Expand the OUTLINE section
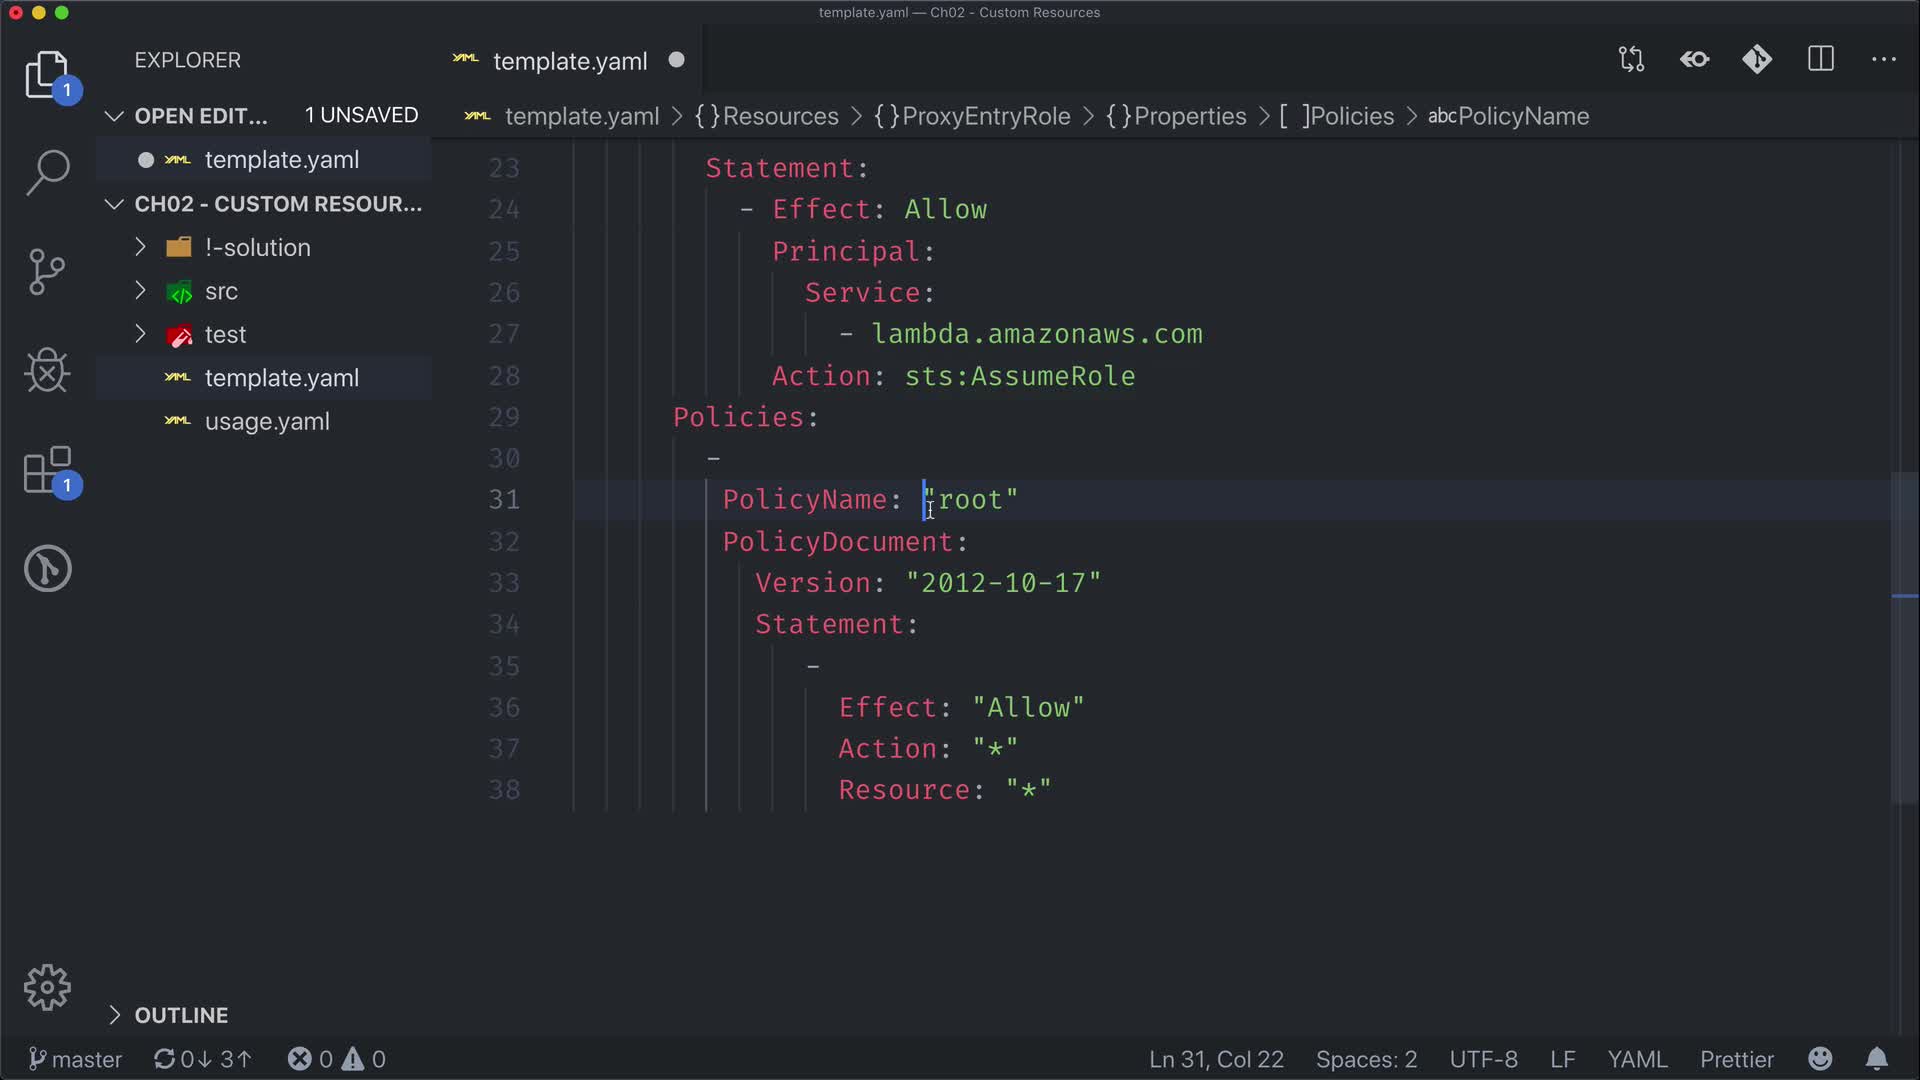 (x=181, y=1015)
